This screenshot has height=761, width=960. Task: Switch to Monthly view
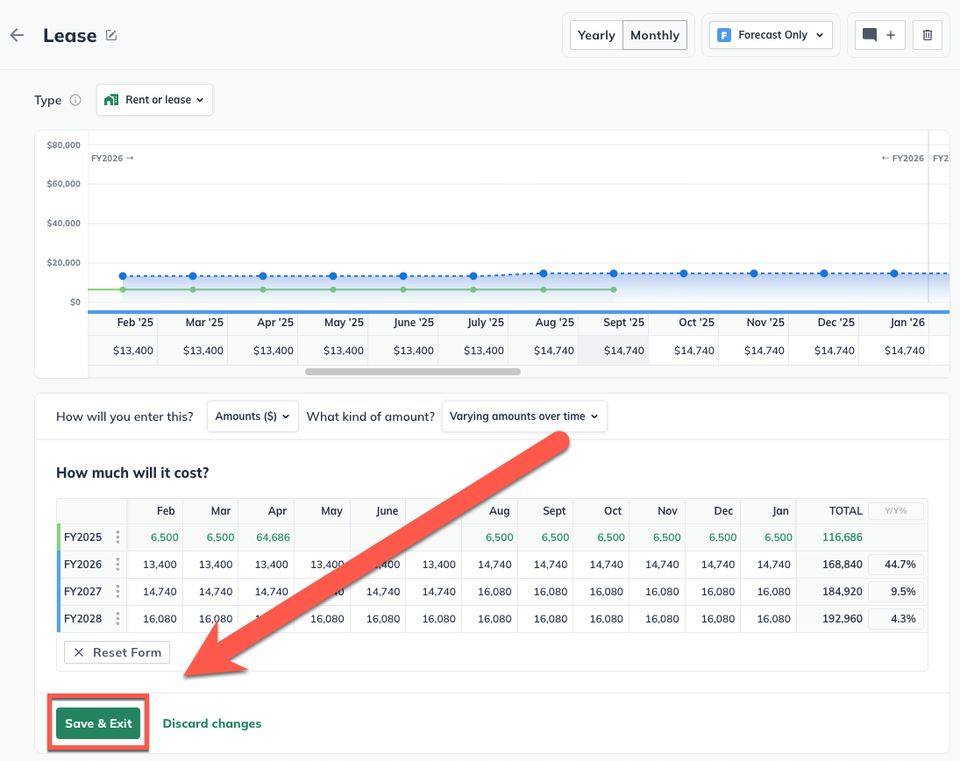pyautogui.click(x=654, y=36)
